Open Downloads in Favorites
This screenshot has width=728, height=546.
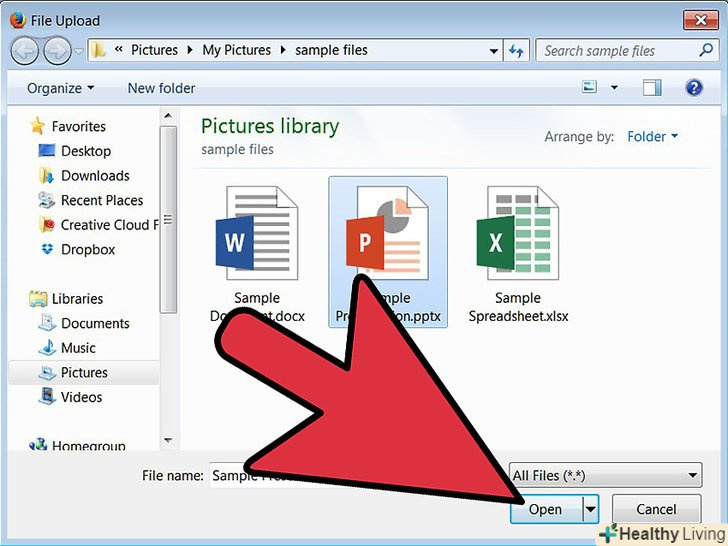tap(95, 176)
